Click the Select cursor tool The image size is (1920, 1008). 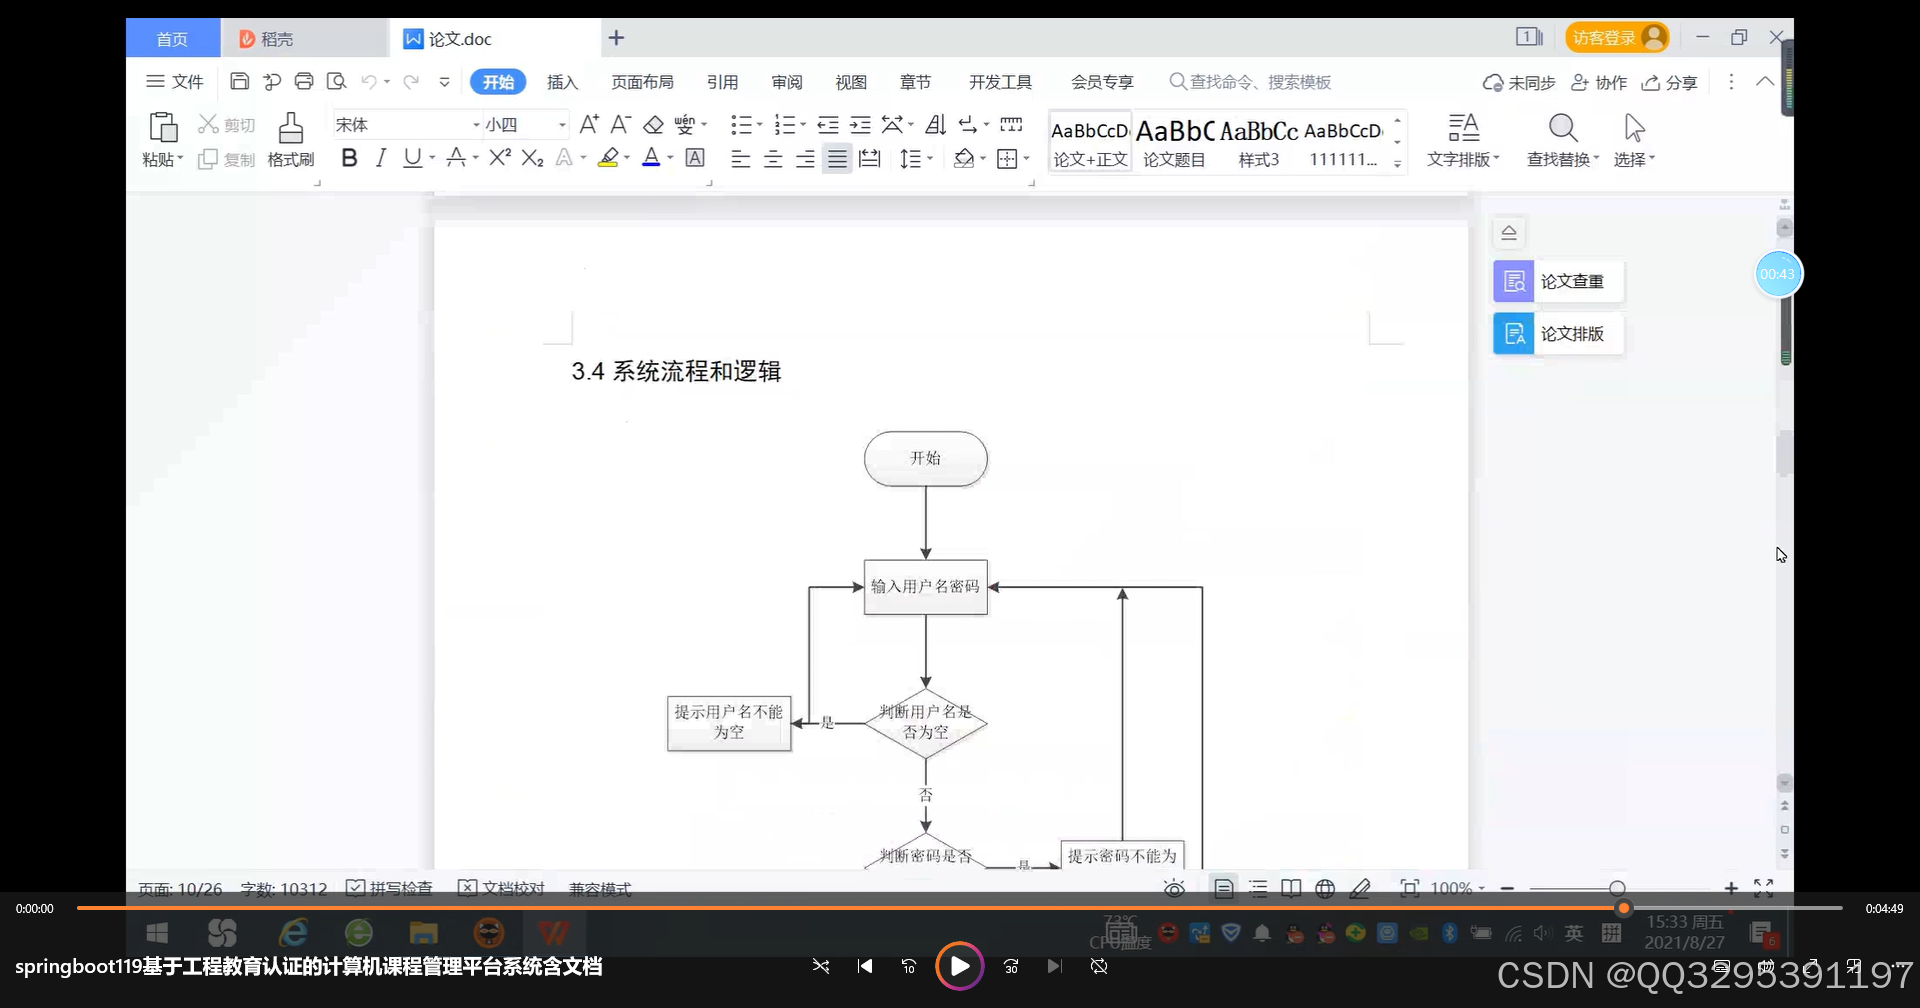(1634, 141)
